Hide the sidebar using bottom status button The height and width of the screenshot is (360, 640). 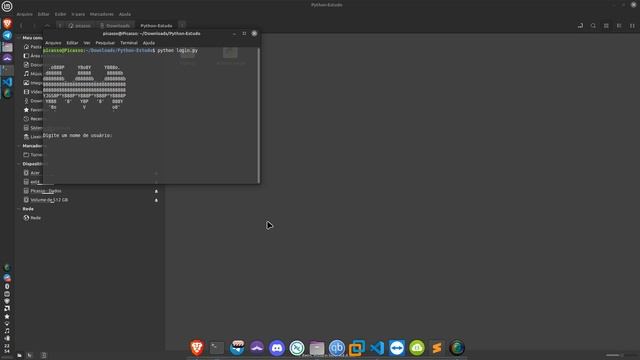(x=44, y=356)
